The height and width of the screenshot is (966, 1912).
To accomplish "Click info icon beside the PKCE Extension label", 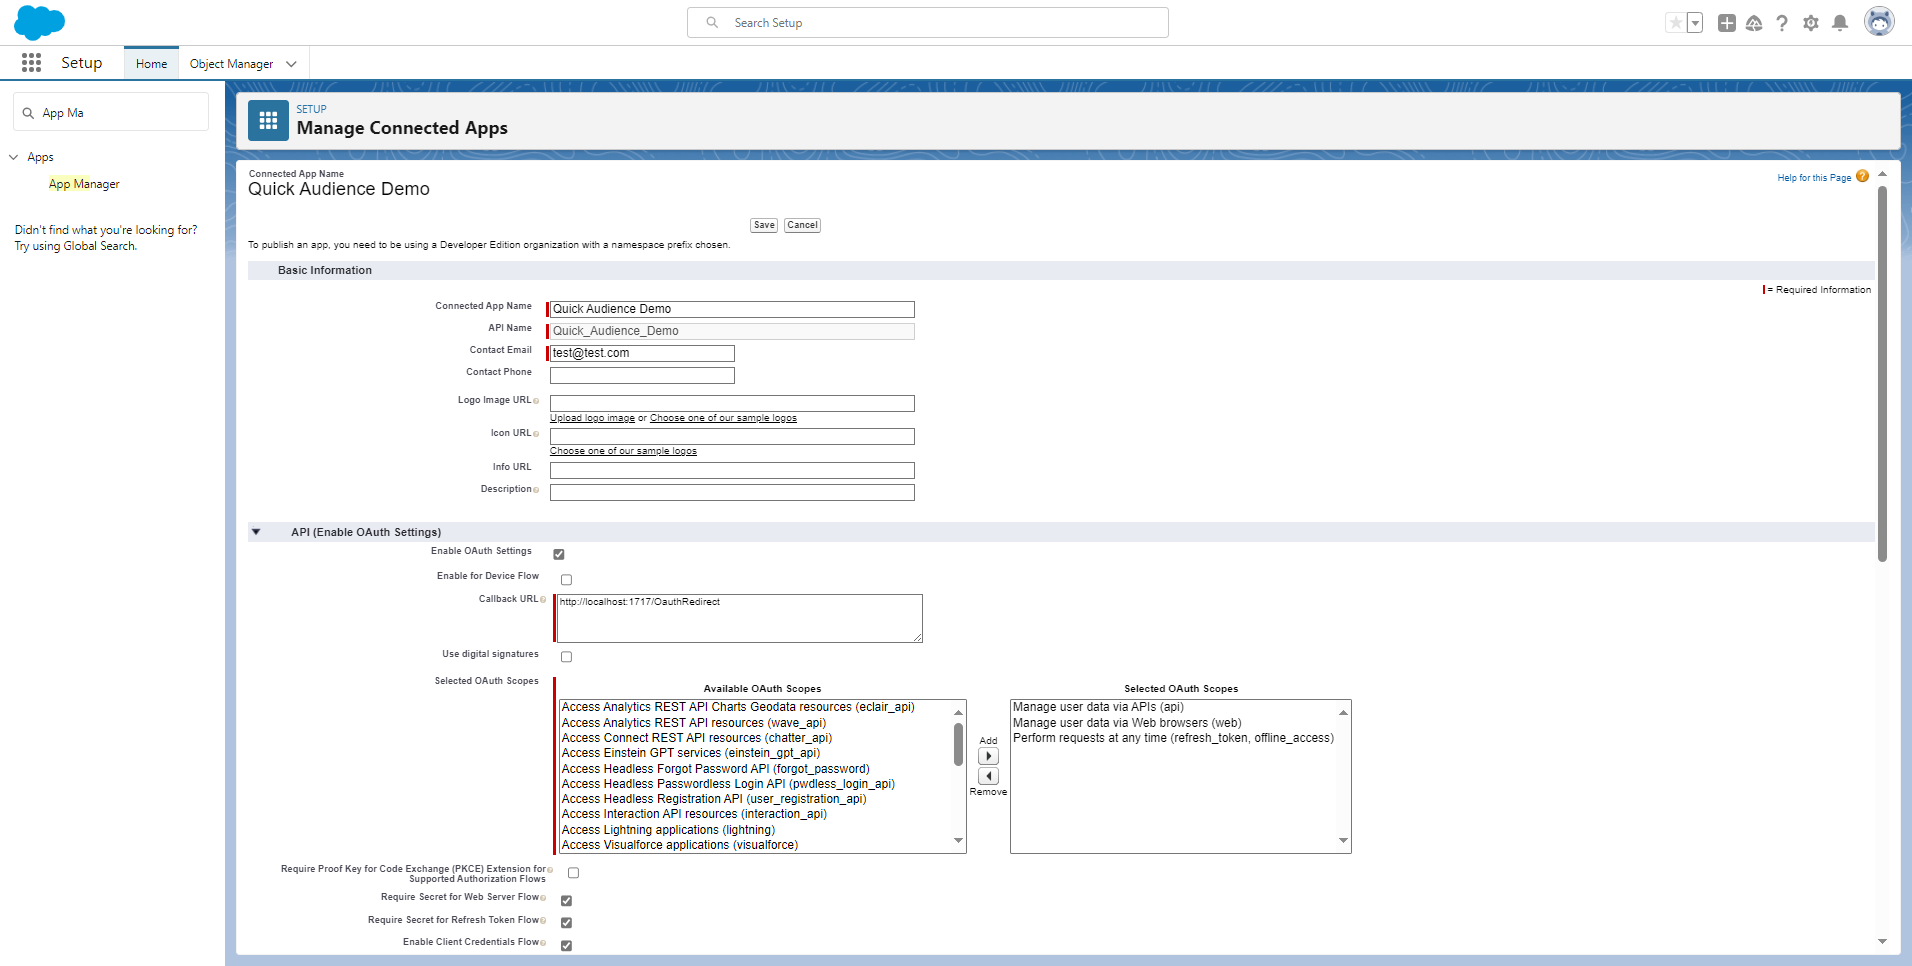I will (x=550, y=870).
